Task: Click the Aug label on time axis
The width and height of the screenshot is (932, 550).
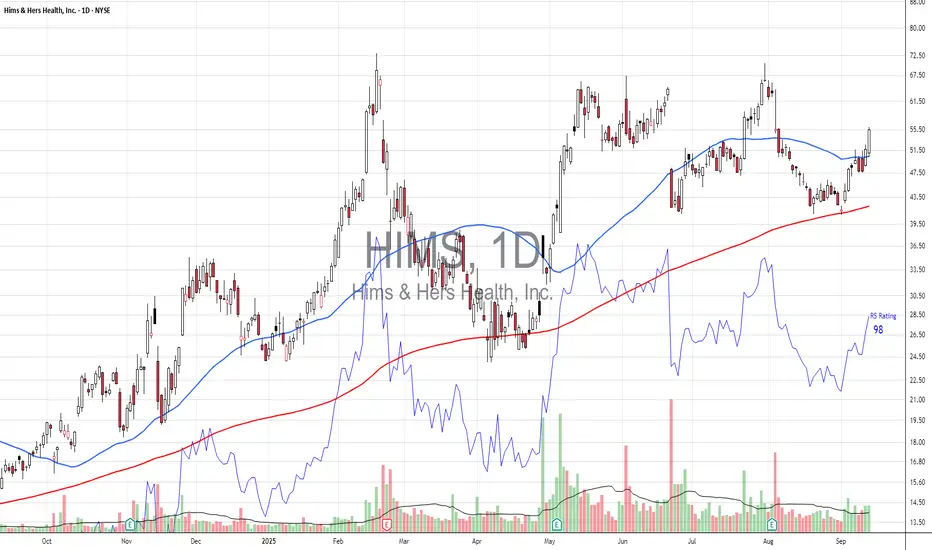Action: point(768,541)
